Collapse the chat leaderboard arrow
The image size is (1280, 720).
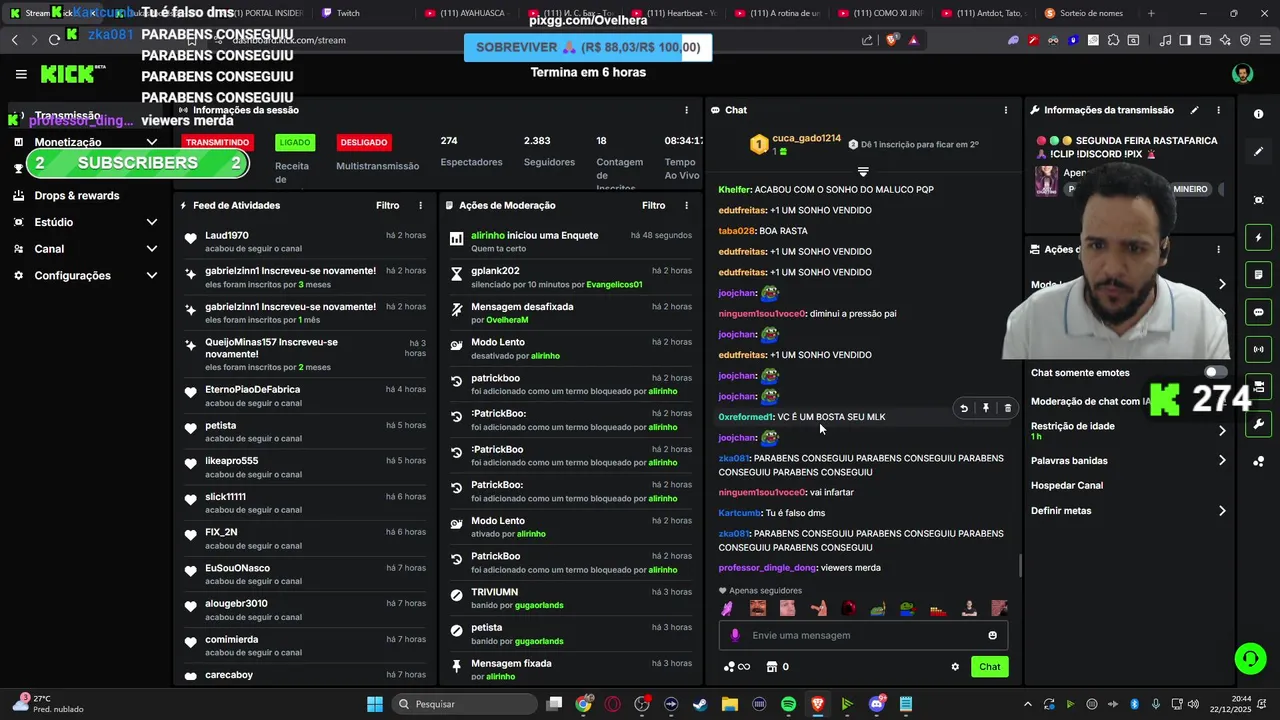coord(863,172)
